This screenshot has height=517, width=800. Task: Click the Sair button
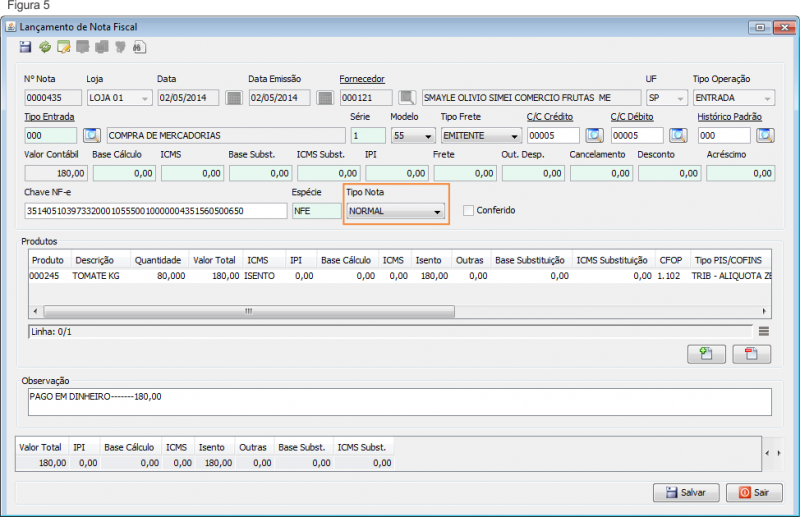click(754, 493)
